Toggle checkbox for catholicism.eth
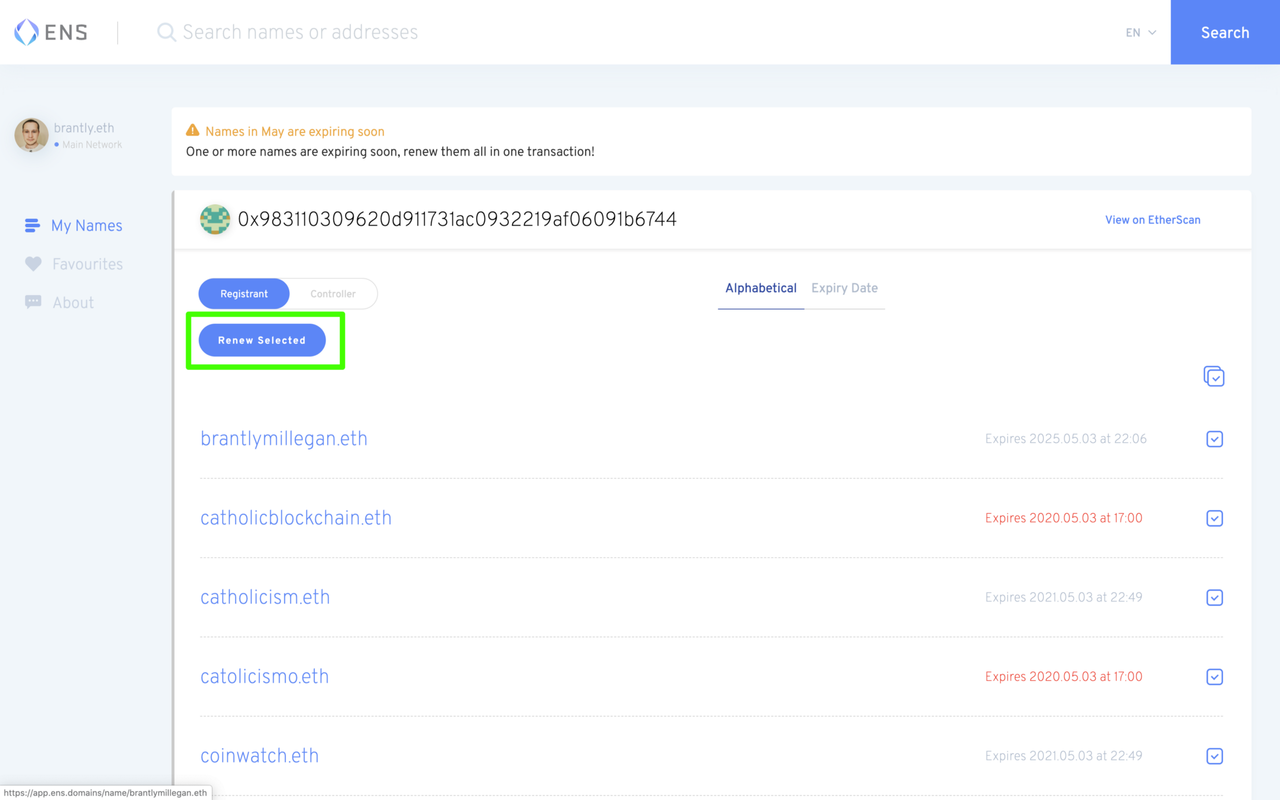1280x800 pixels. point(1214,597)
